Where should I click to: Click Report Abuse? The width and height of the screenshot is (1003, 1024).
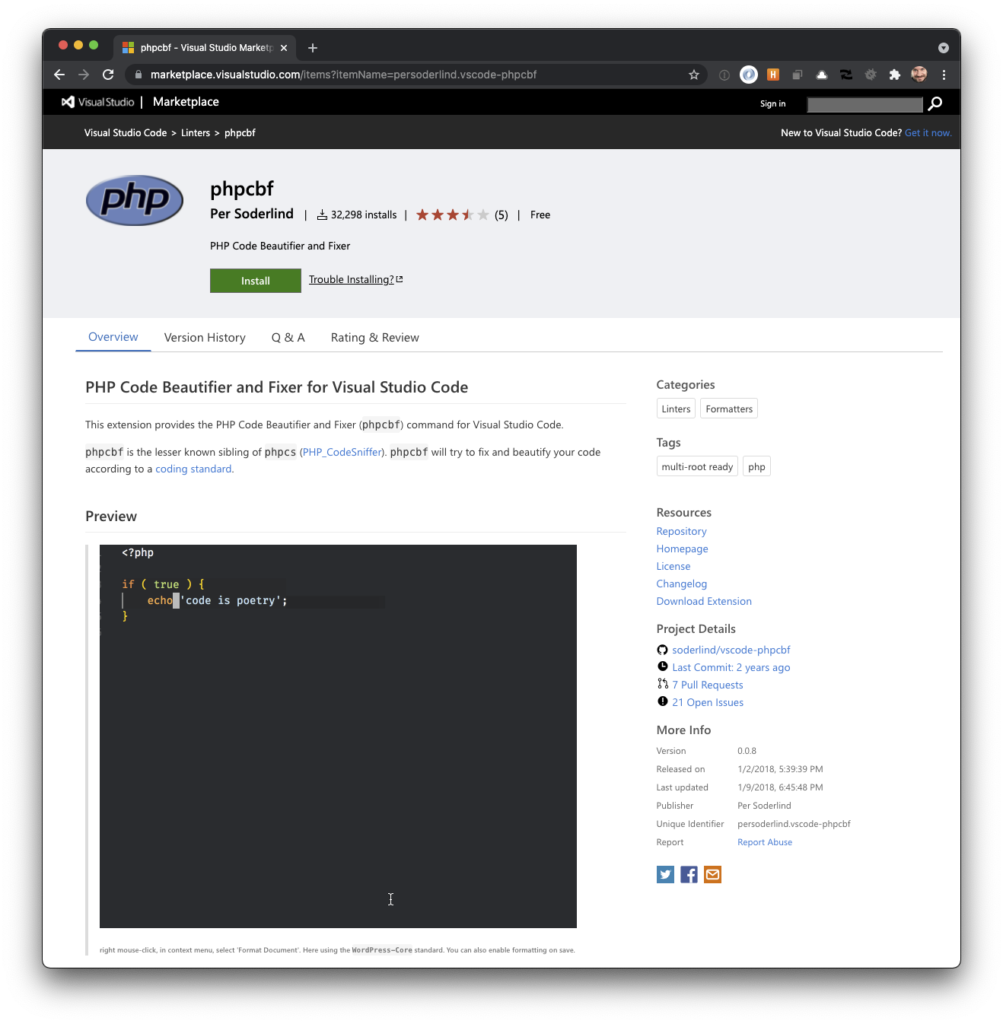point(765,842)
